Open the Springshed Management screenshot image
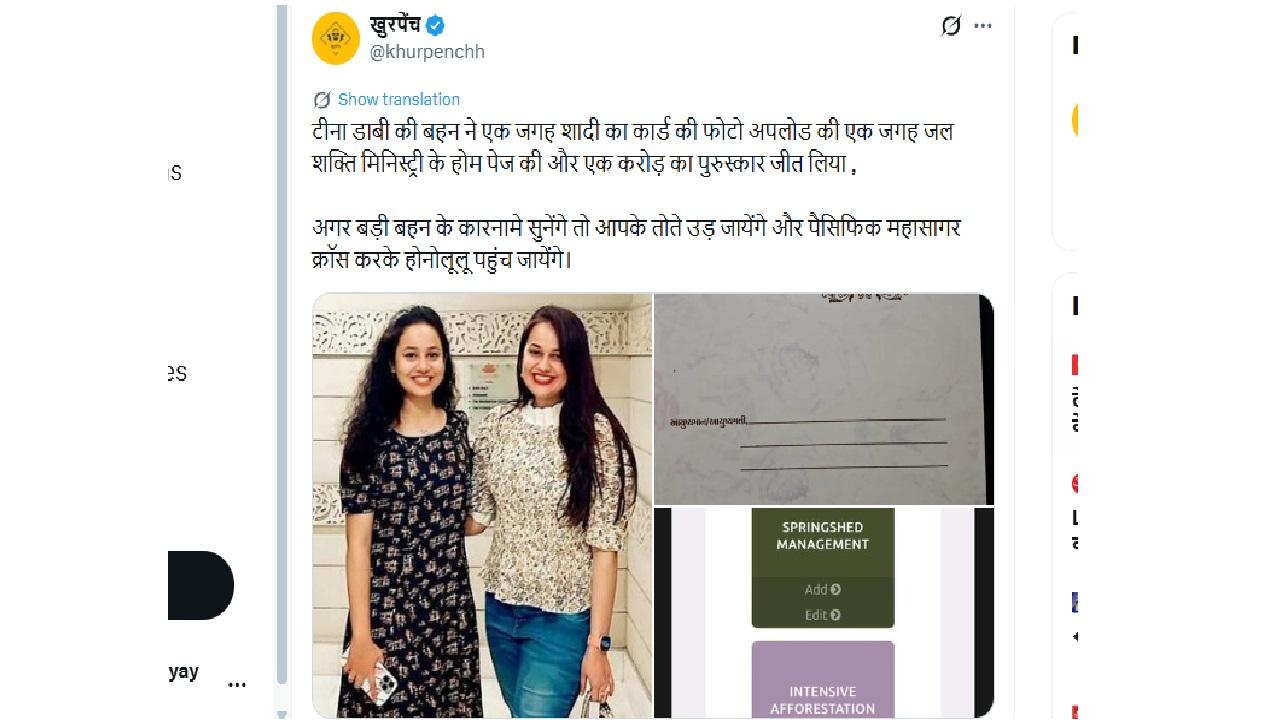This screenshot has width=1280, height=720. [x=824, y=613]
